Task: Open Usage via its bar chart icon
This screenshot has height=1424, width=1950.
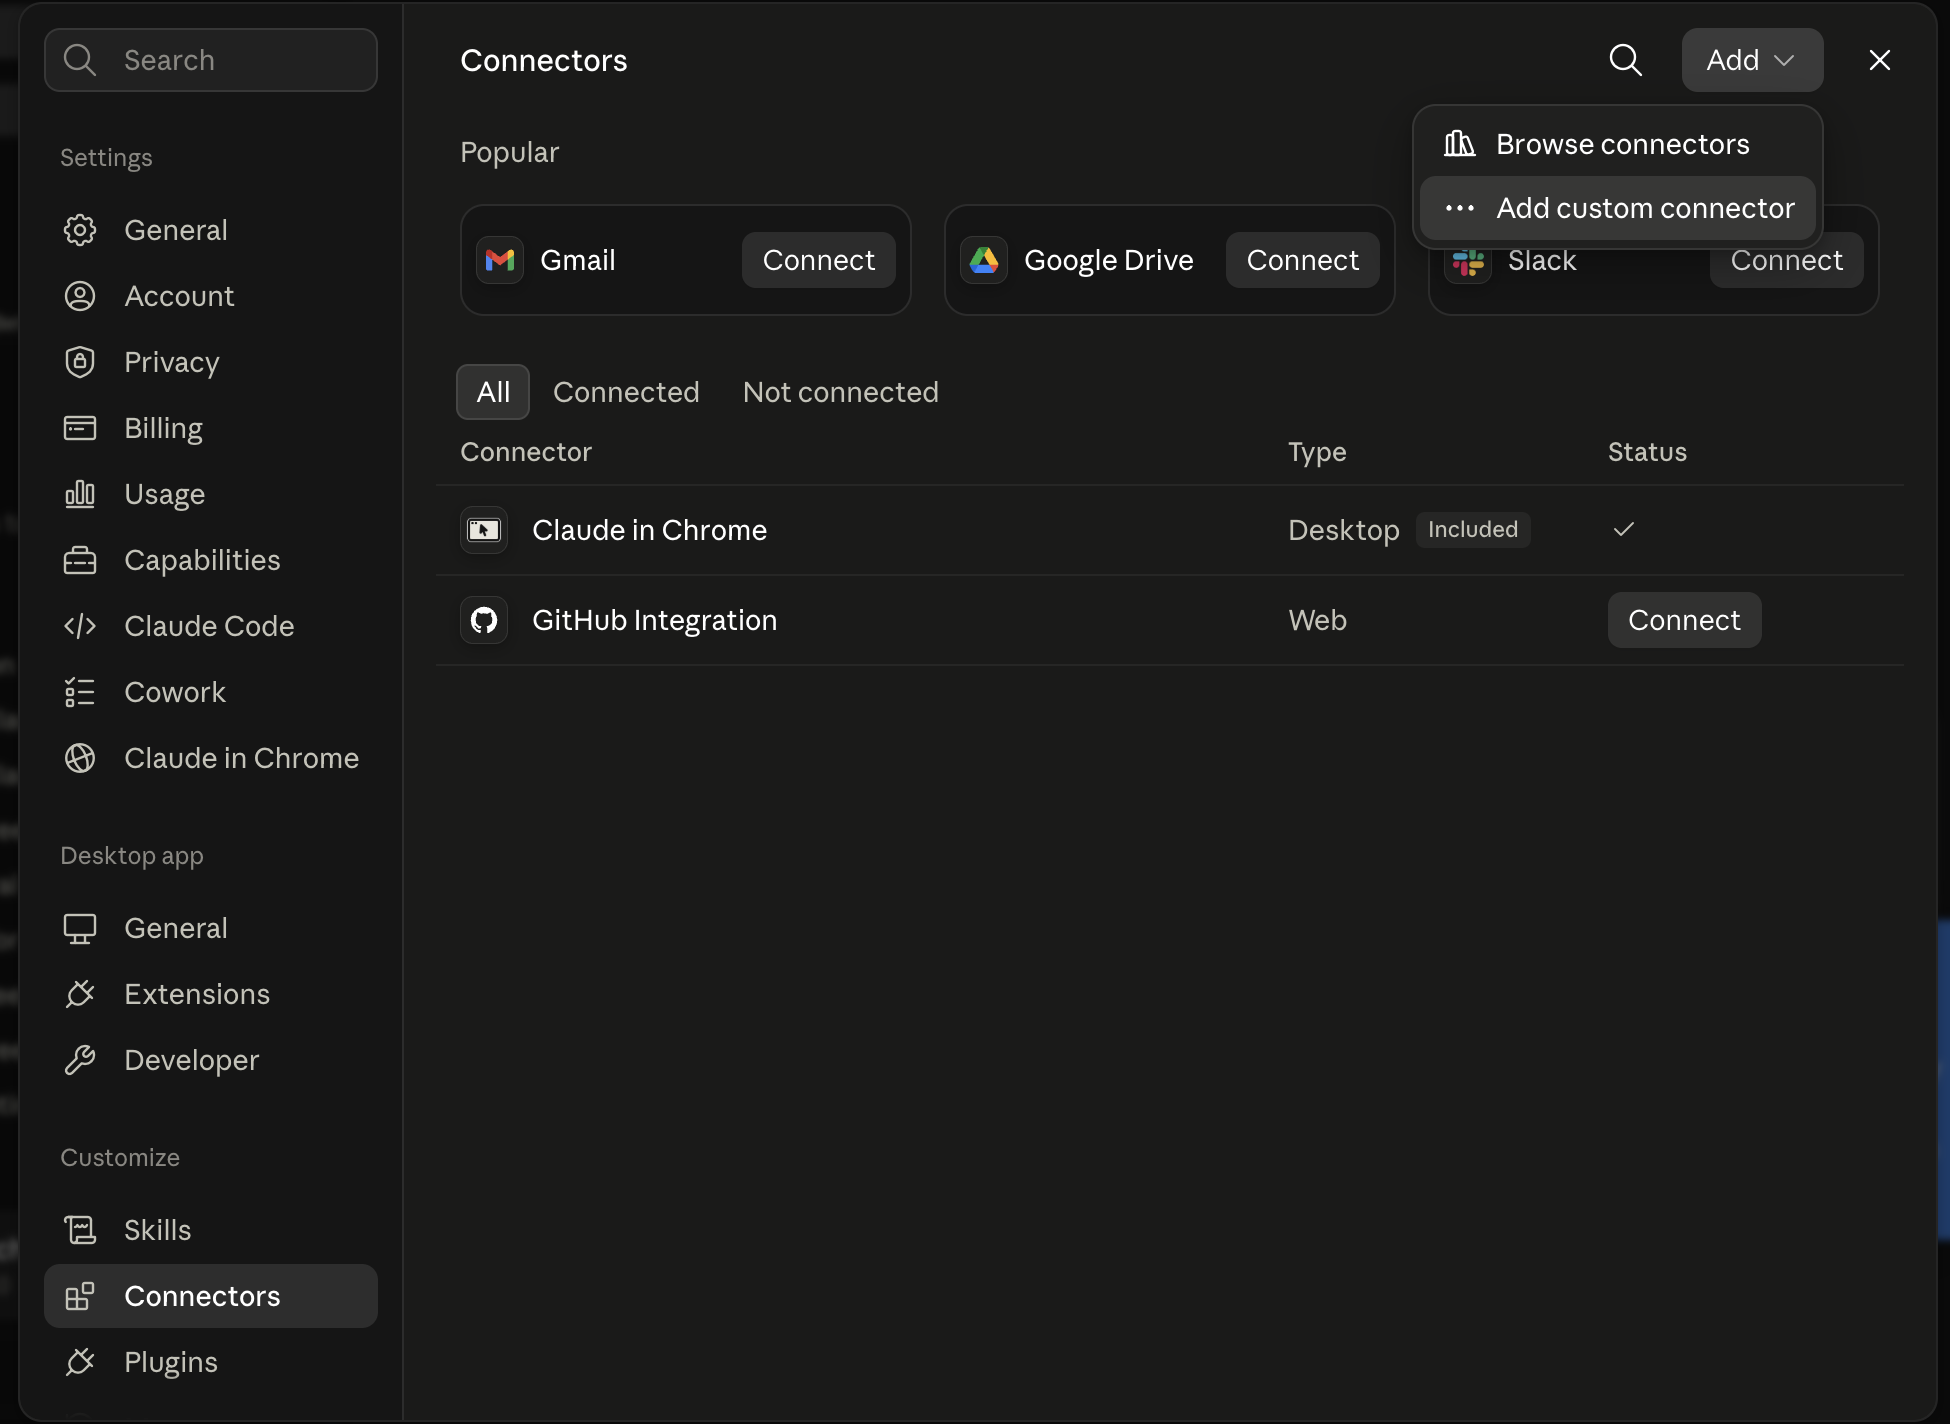Action: click(80, 494)
